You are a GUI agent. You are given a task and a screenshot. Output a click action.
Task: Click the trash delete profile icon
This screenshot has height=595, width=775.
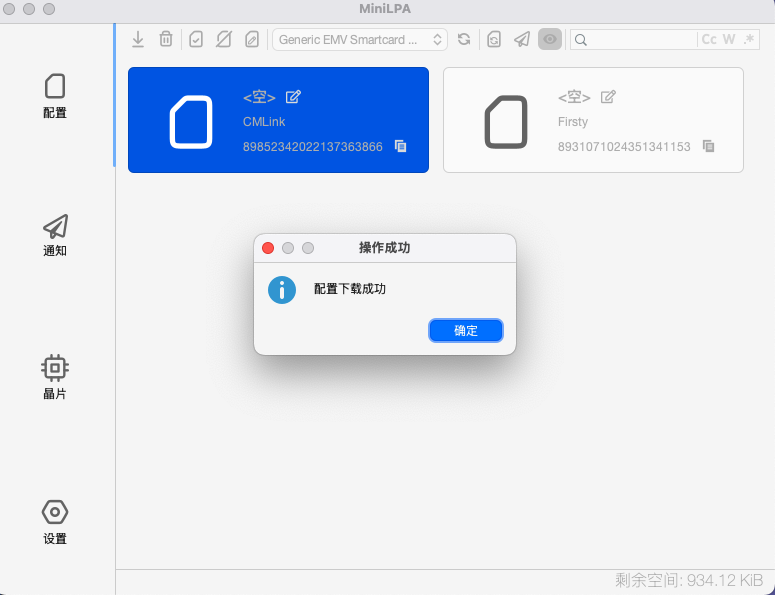coord(166,39)
